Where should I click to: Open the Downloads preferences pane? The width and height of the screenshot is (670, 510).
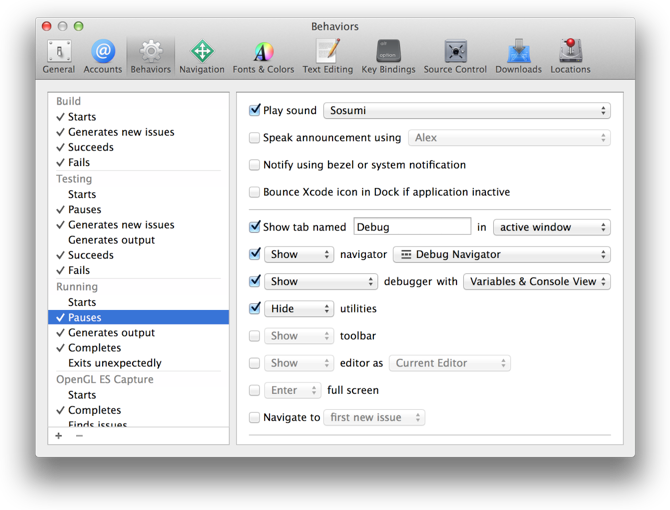click(518, 57)
